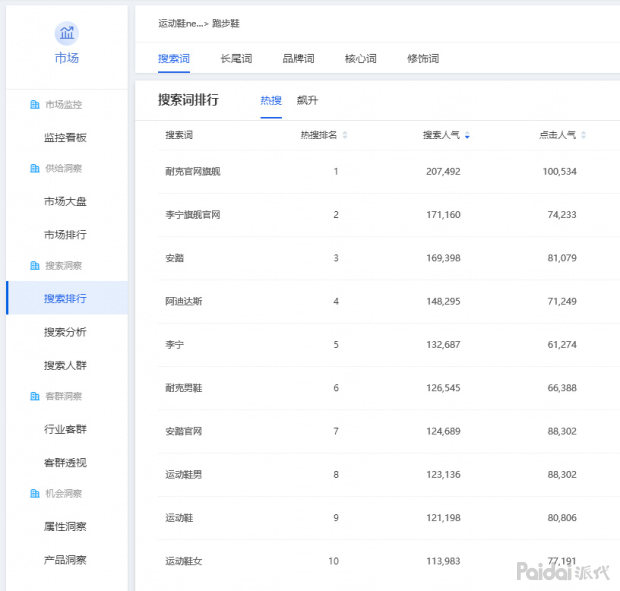Open 监控看板 in the sidebar
The height and width of the screenshot is (591, 620).
point(65,138)
